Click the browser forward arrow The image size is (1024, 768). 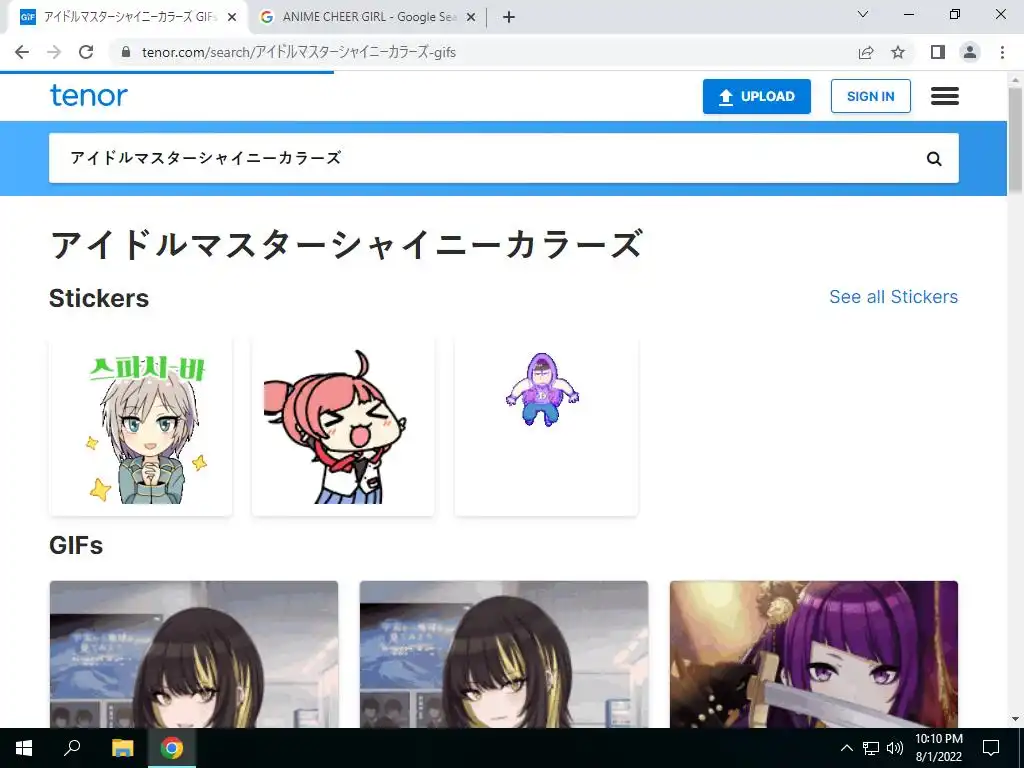(x=54, y=52)
